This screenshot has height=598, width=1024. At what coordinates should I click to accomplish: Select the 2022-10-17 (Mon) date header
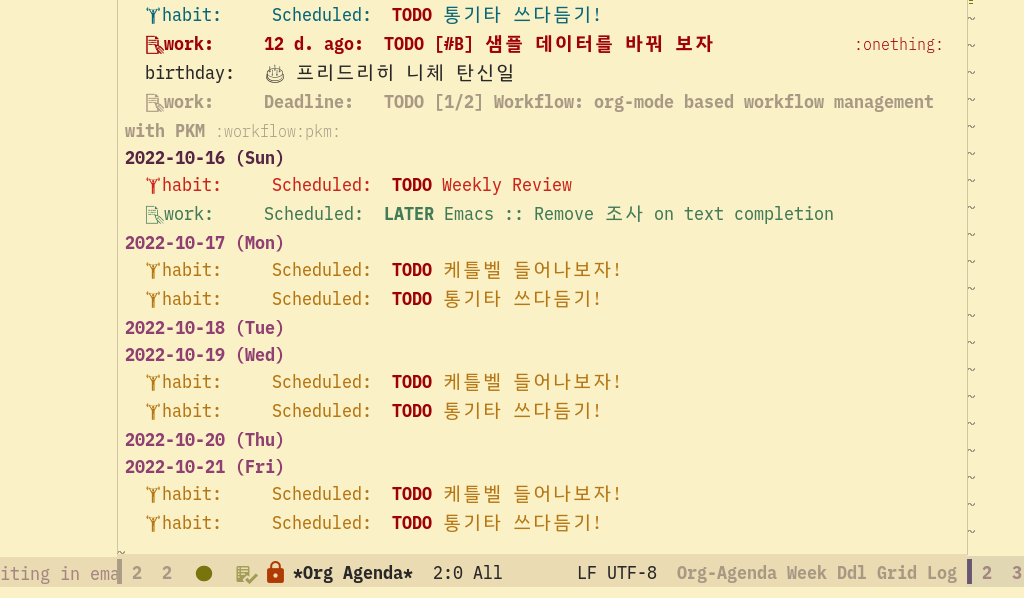204,243
